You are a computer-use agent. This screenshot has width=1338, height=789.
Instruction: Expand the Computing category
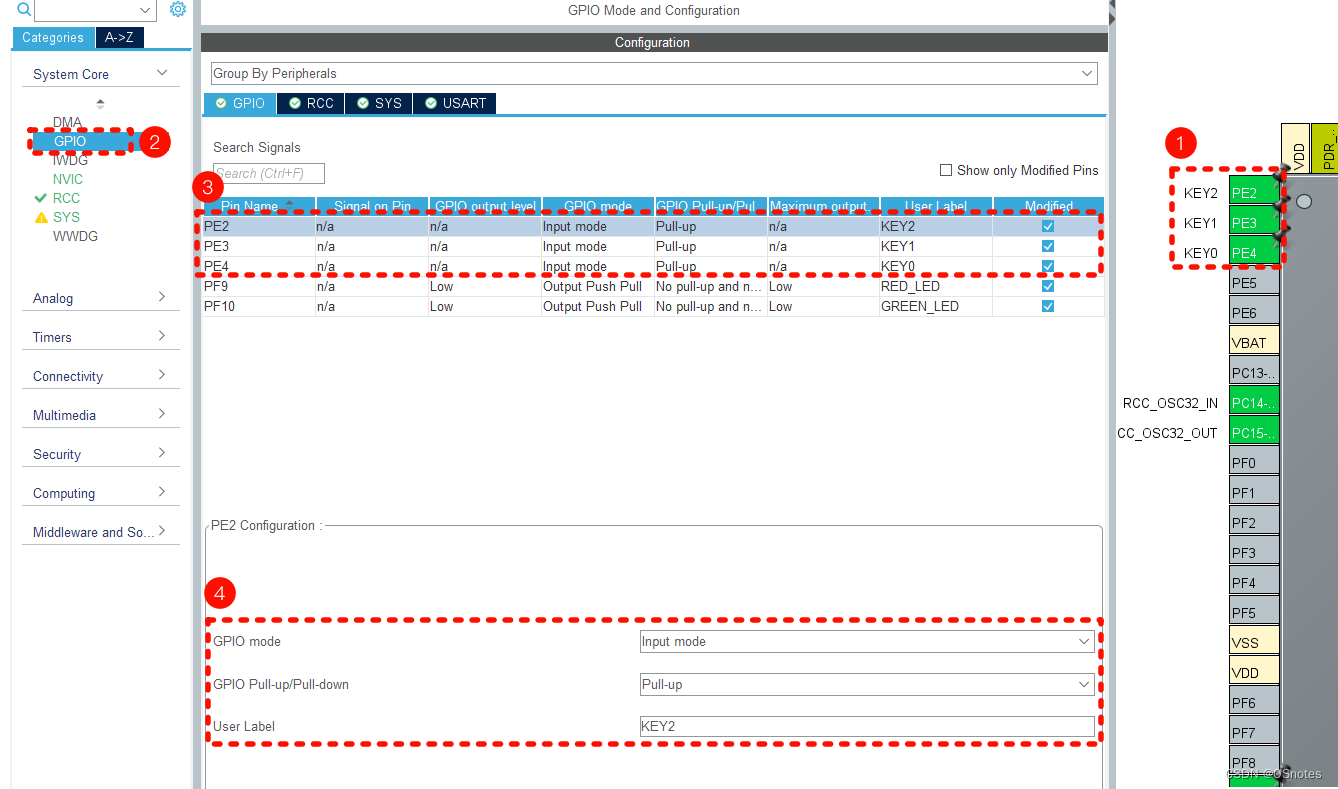point(100,493)
